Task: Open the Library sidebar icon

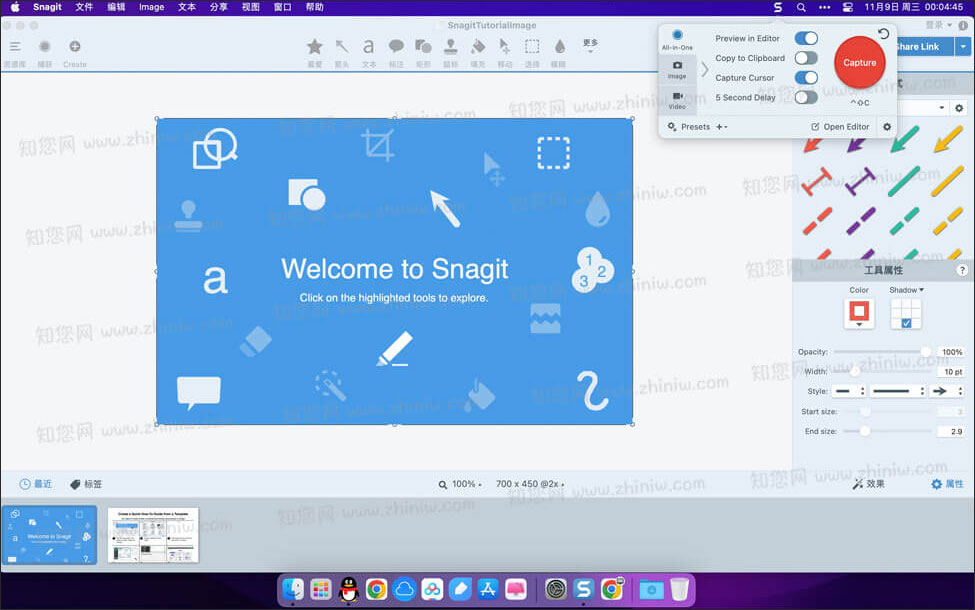Action: [x=15, y=47]
